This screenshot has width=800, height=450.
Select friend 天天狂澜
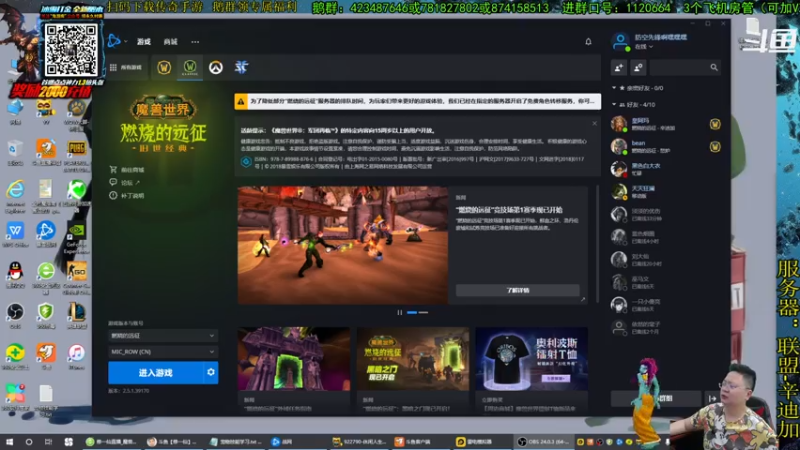tap(665, 192)
